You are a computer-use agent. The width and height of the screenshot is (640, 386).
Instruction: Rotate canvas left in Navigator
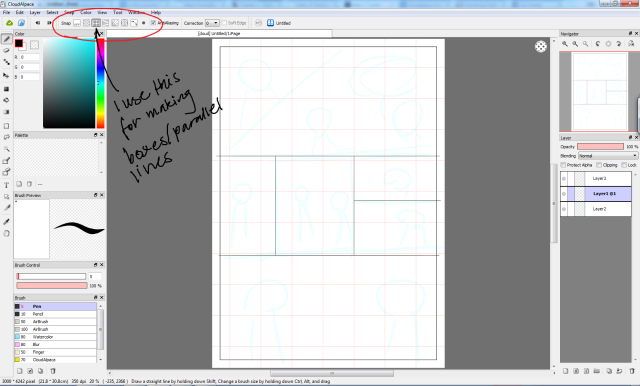coord(598,44)
